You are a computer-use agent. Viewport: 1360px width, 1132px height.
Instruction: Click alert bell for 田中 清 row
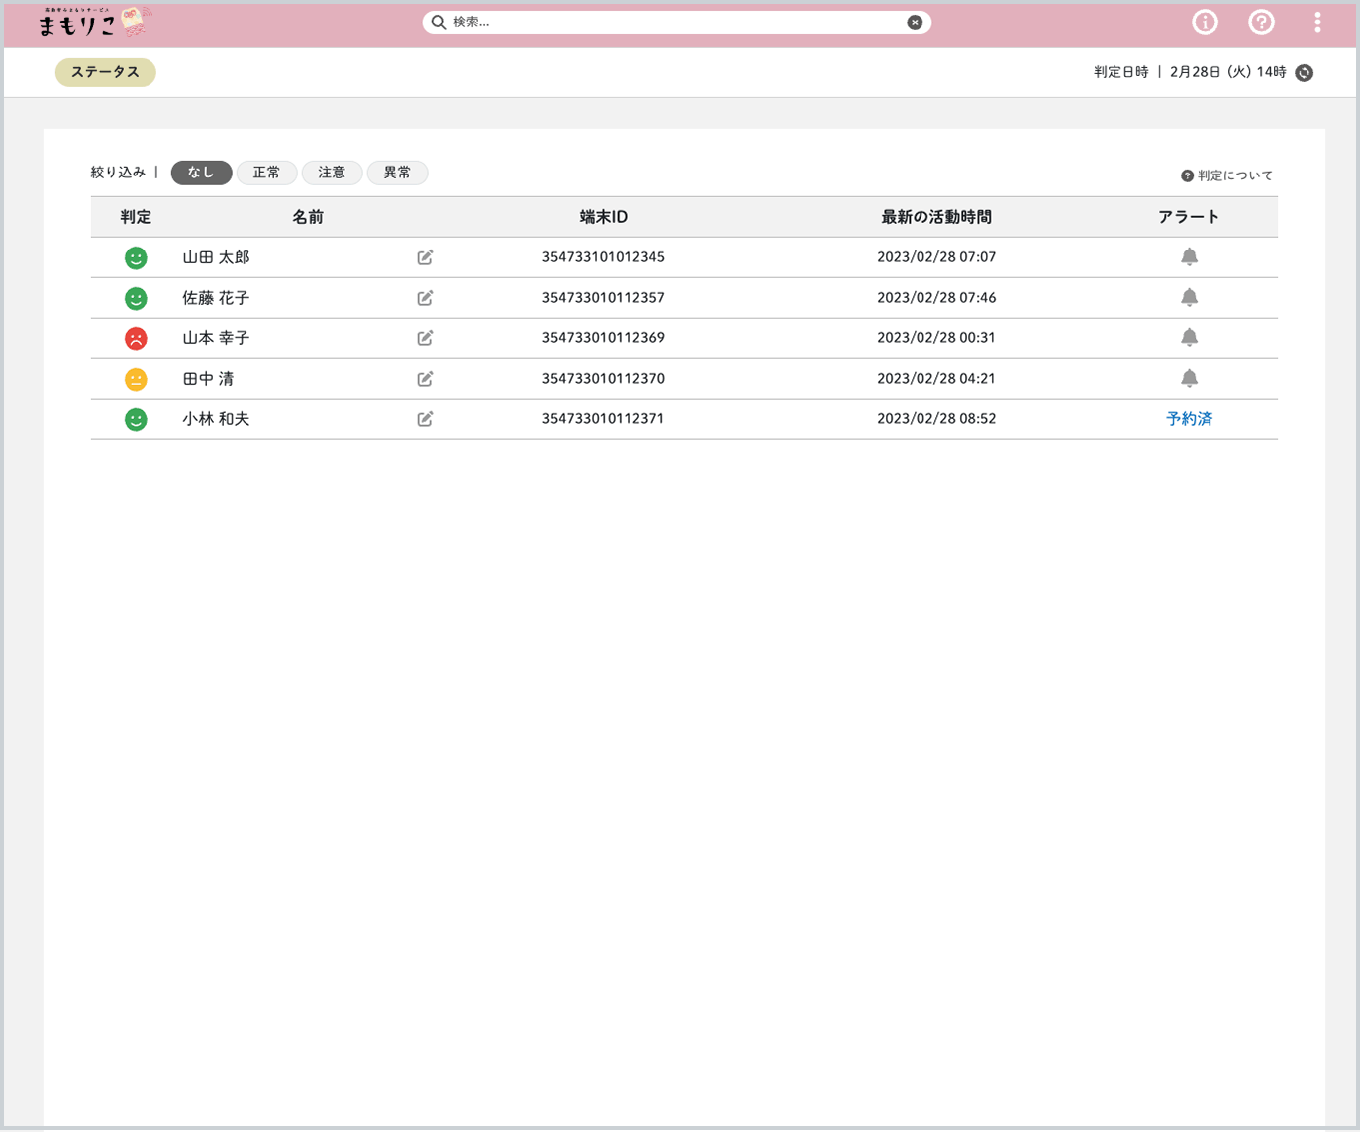[1189, 378]
